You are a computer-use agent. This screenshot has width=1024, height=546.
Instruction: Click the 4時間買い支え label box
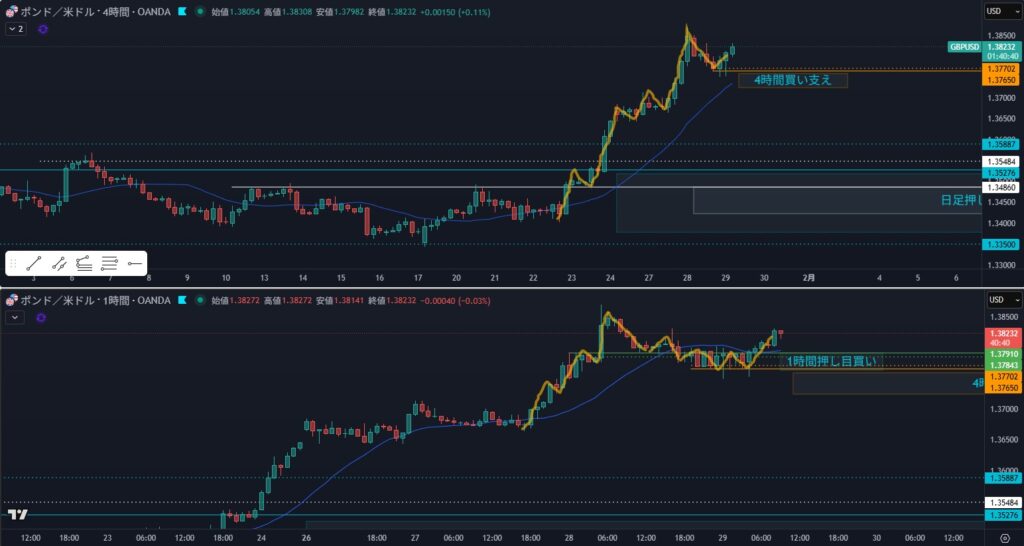point(792,80)
